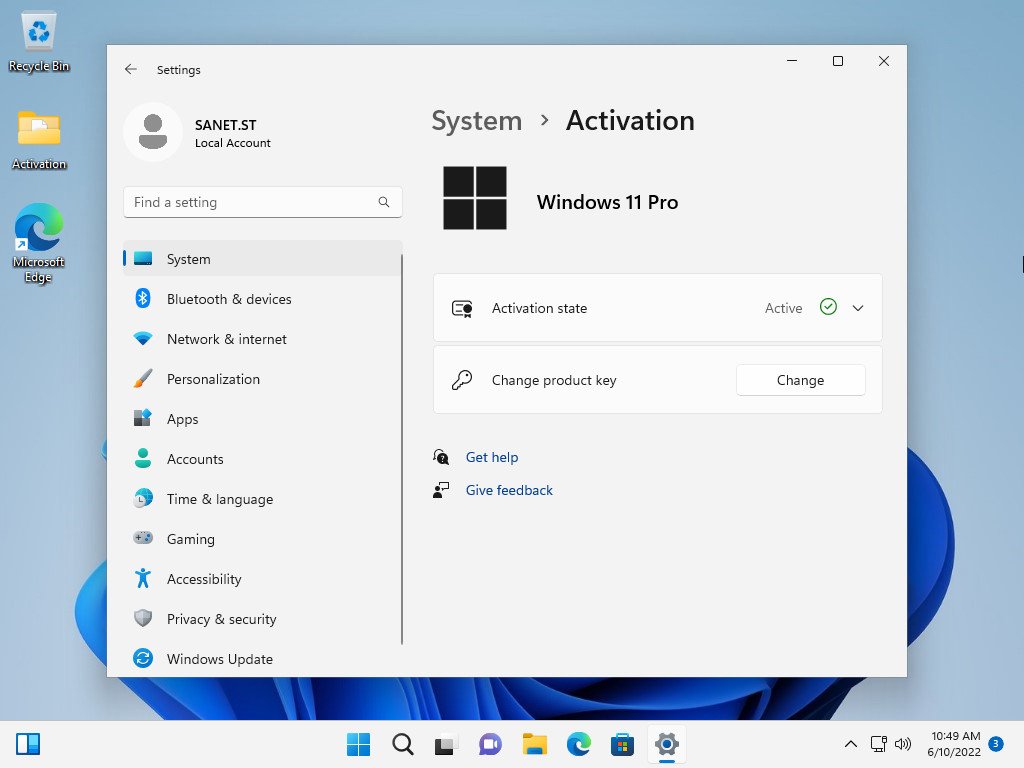This screenshot has height=768, width=1024.
Task: Click the Network wifi icon in sidebar
Action: [x=143, y=339]
